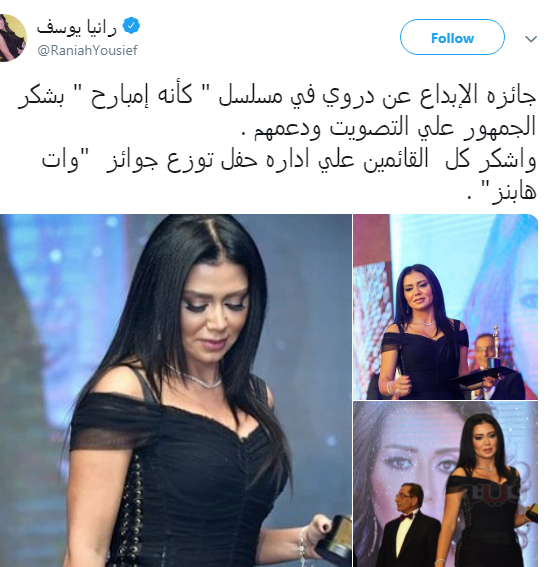Image resolution: width=551 pixels, height=567 pixels.
Task: Click the blue verified badge icon
Action: [131, 26]
